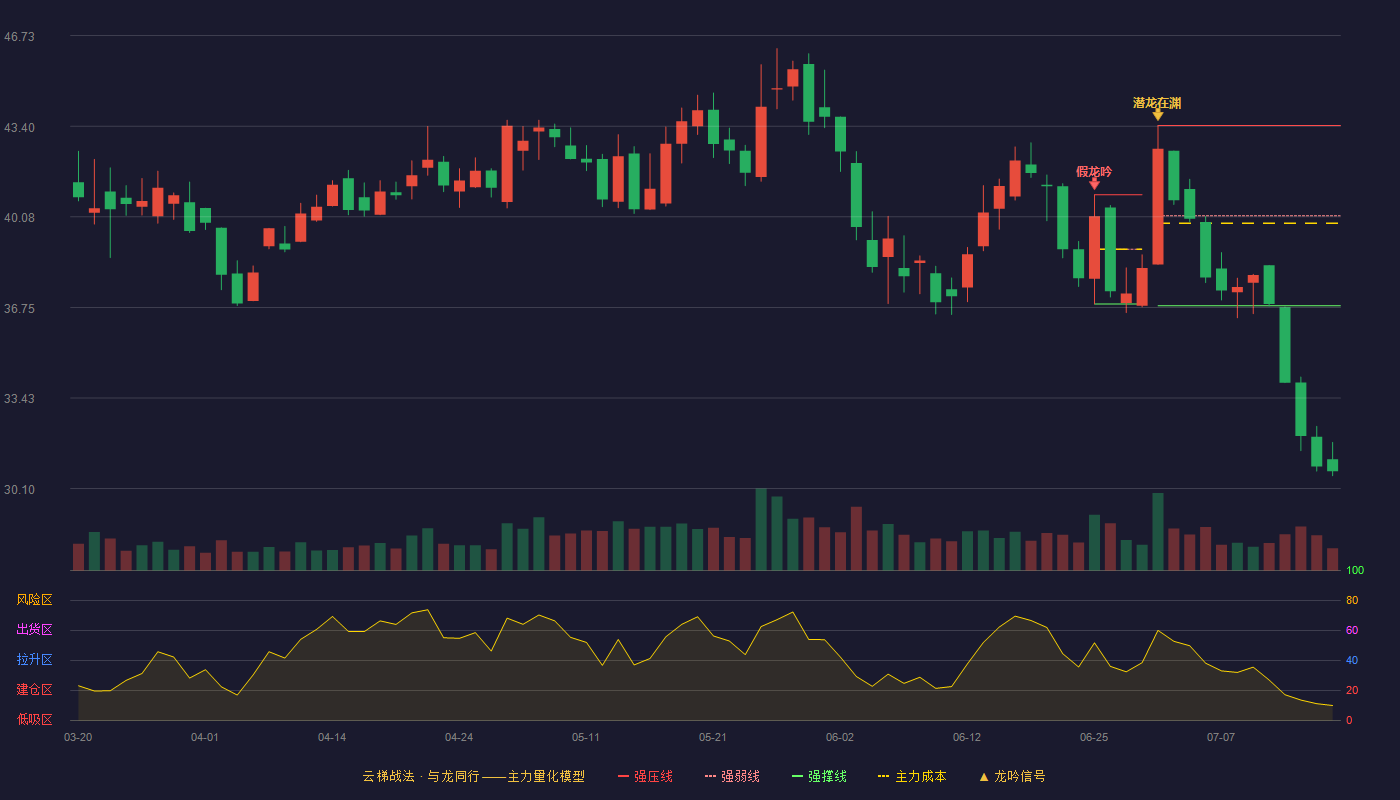This screenshot has height=800, width=1400.
Task: Click the 36.75 price axis label
Action: 20,308
